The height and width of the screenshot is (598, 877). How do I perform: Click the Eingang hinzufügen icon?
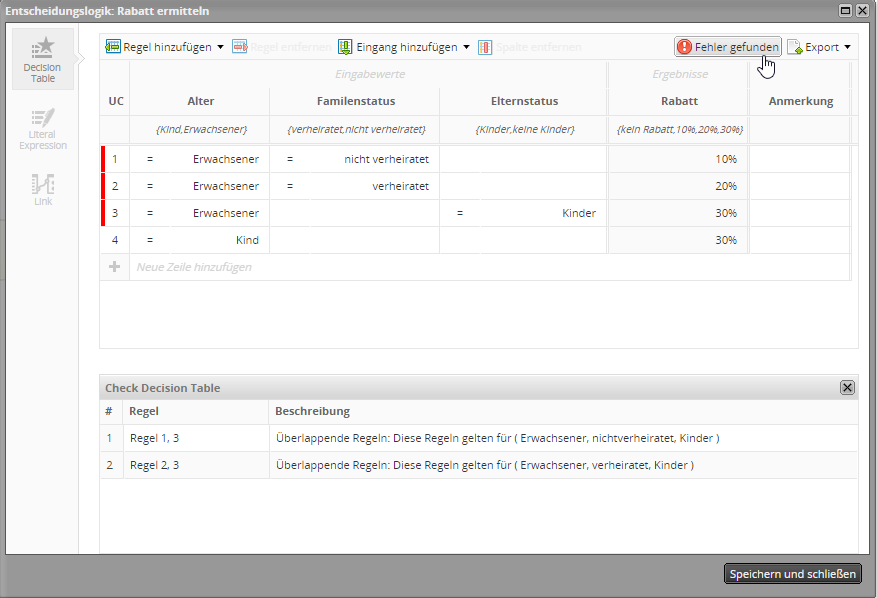coord(345,47)
